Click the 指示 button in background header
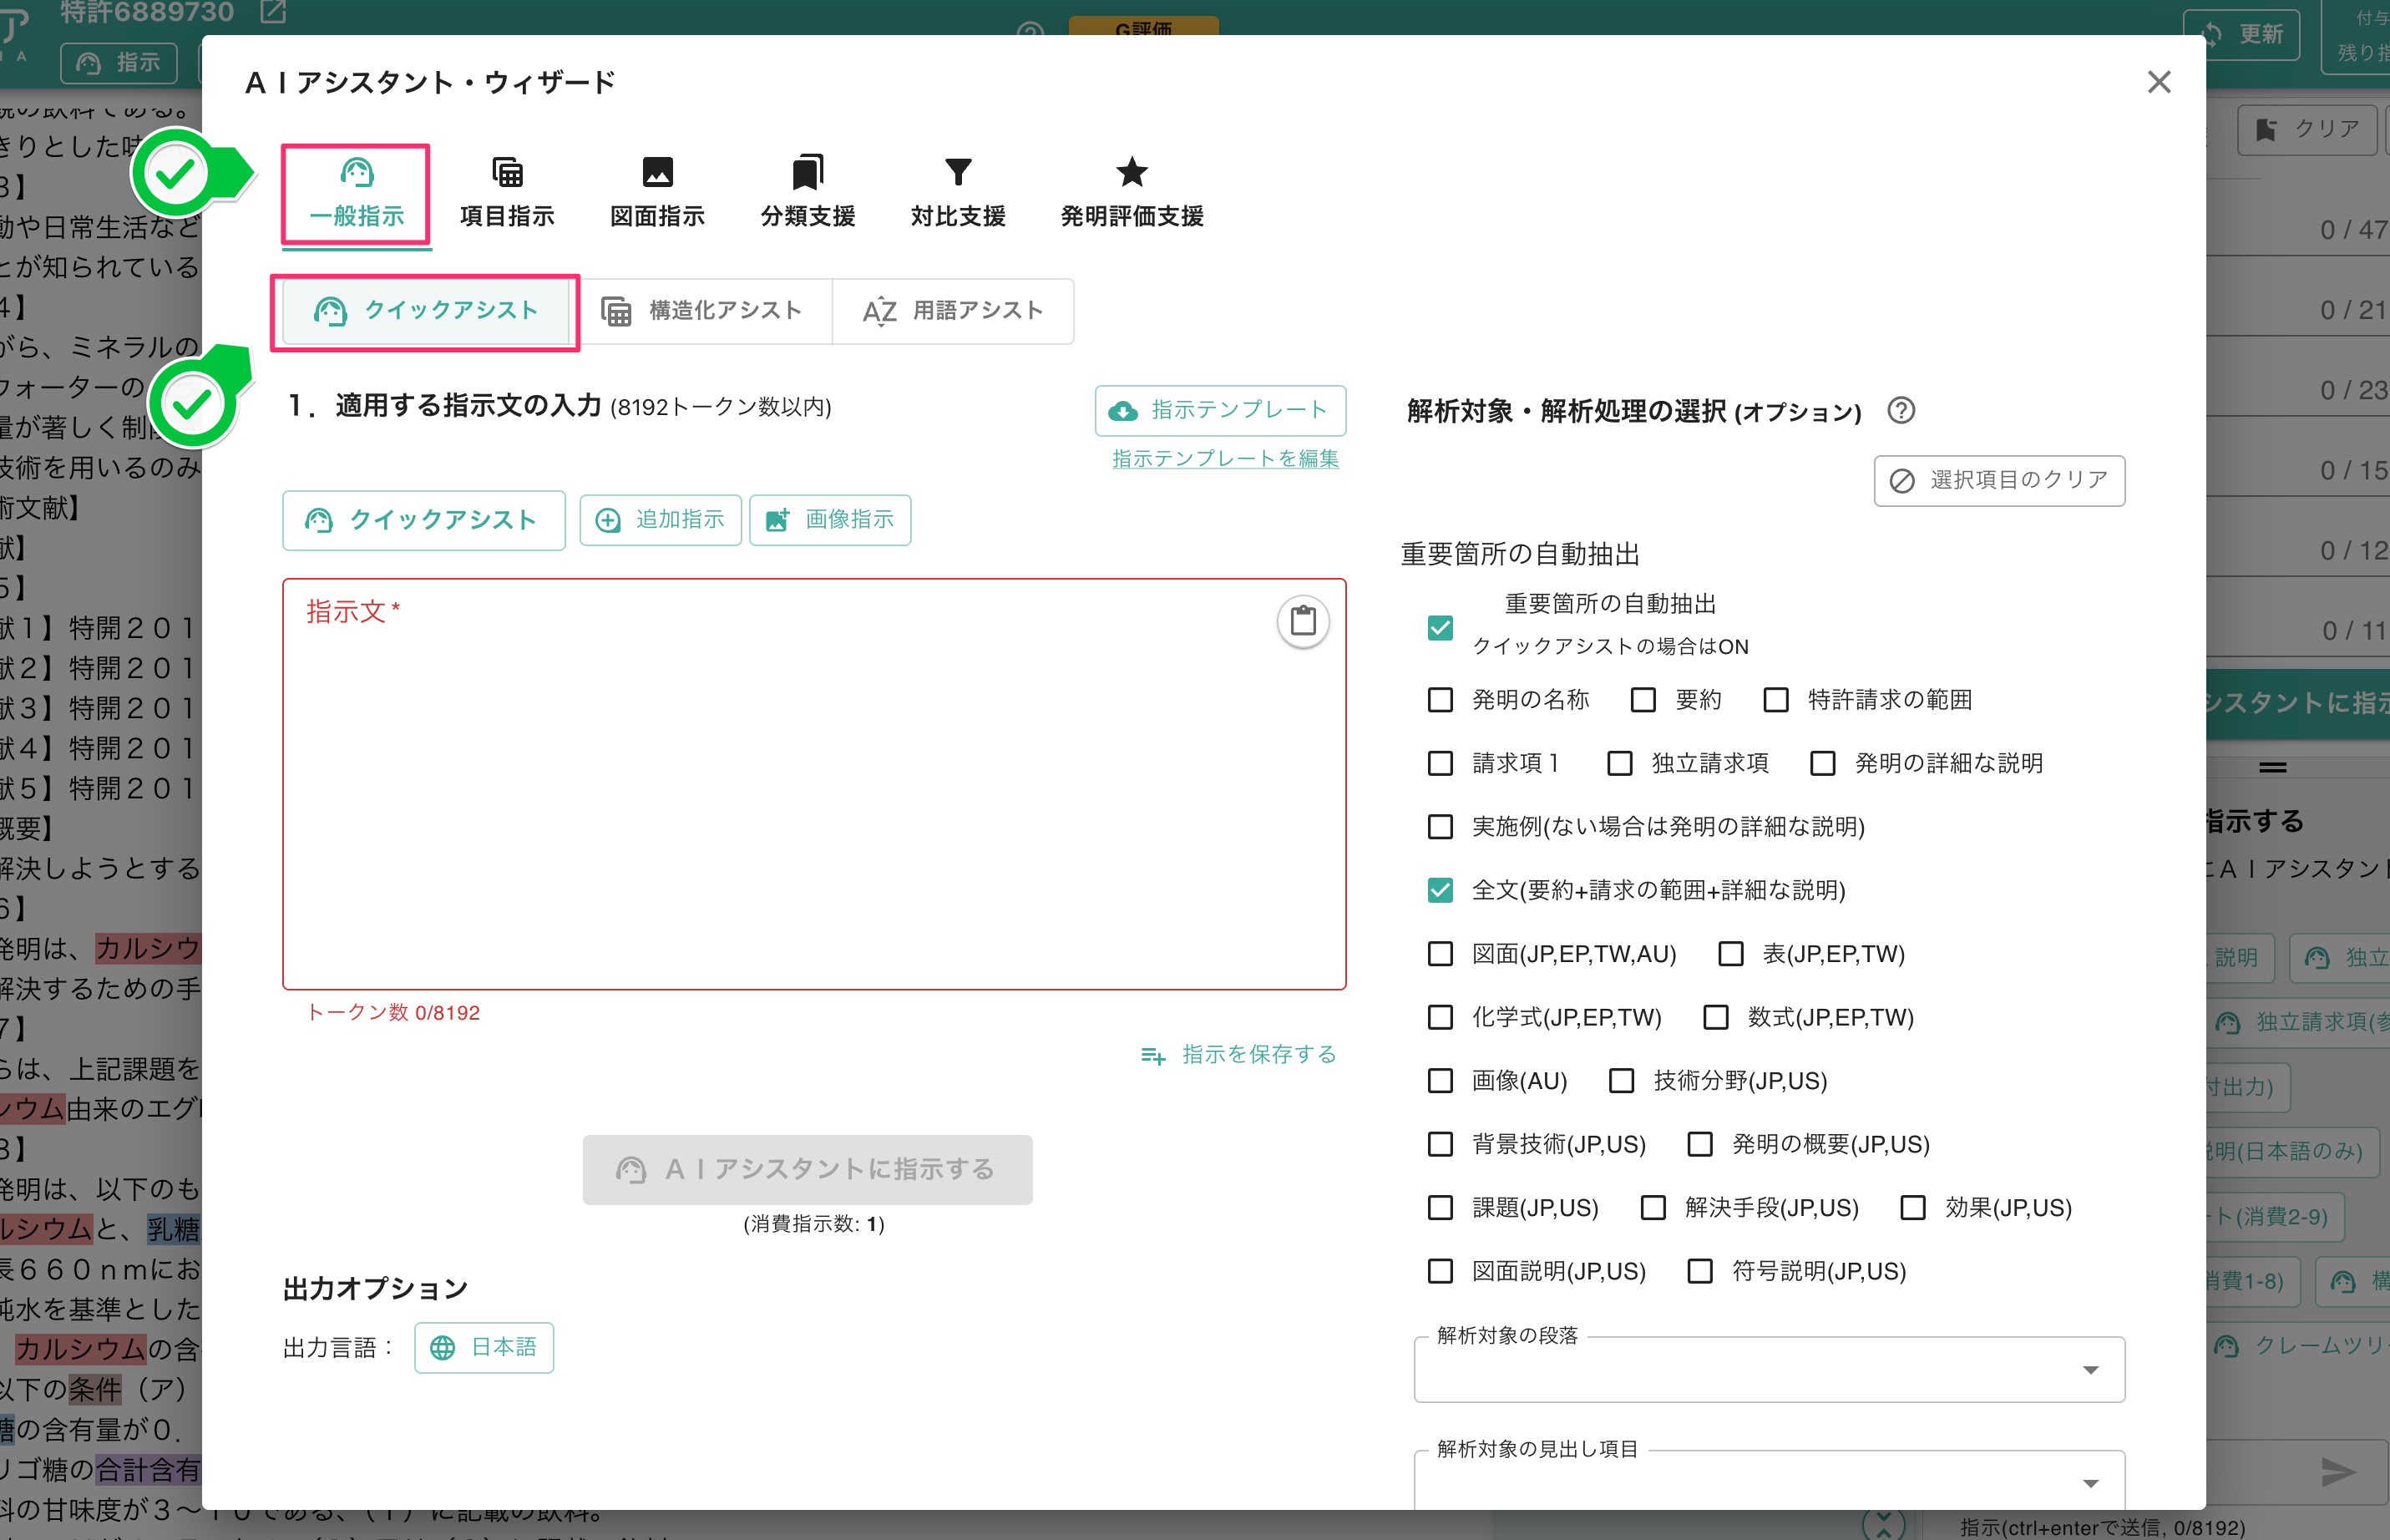 click(x=119, y=63)
